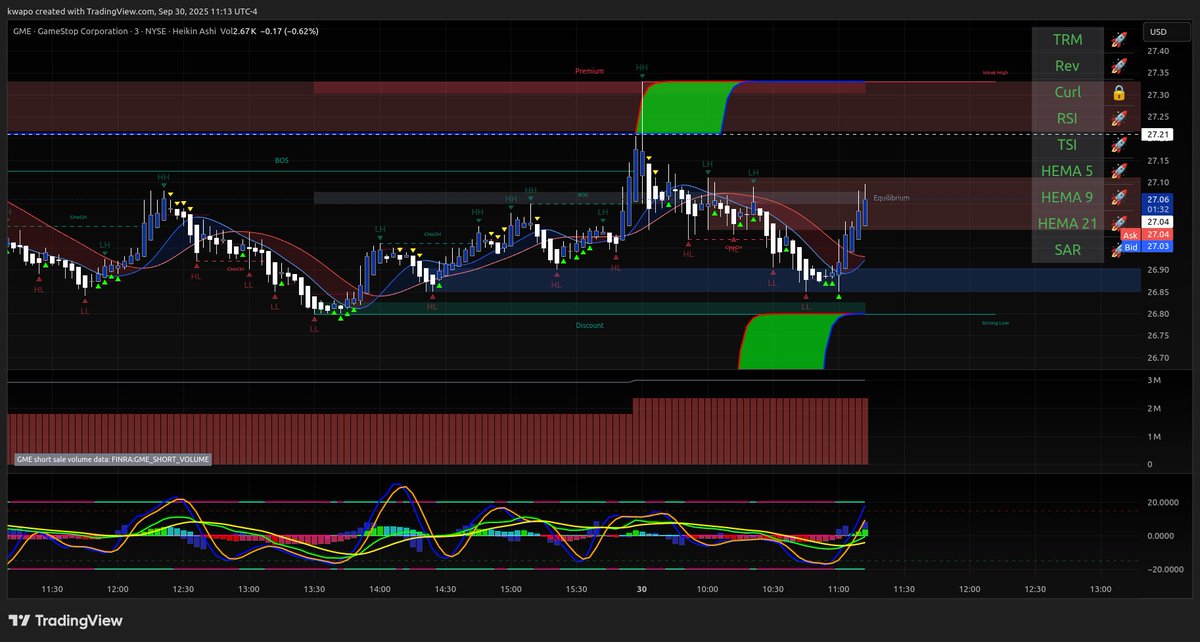Click the 15:00 time axis label

(x=511, y=590)
